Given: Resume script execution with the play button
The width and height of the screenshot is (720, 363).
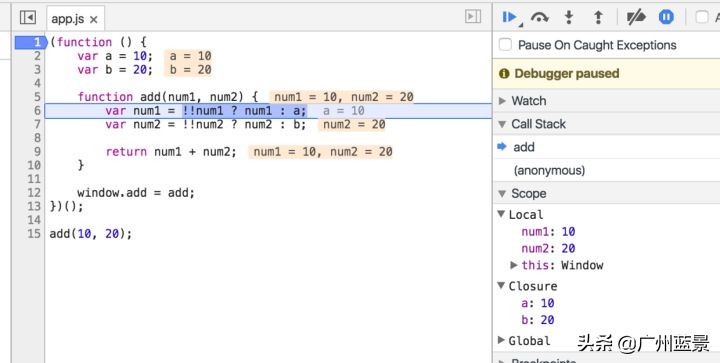Looking at the screenshot, I should click(510, 17).
